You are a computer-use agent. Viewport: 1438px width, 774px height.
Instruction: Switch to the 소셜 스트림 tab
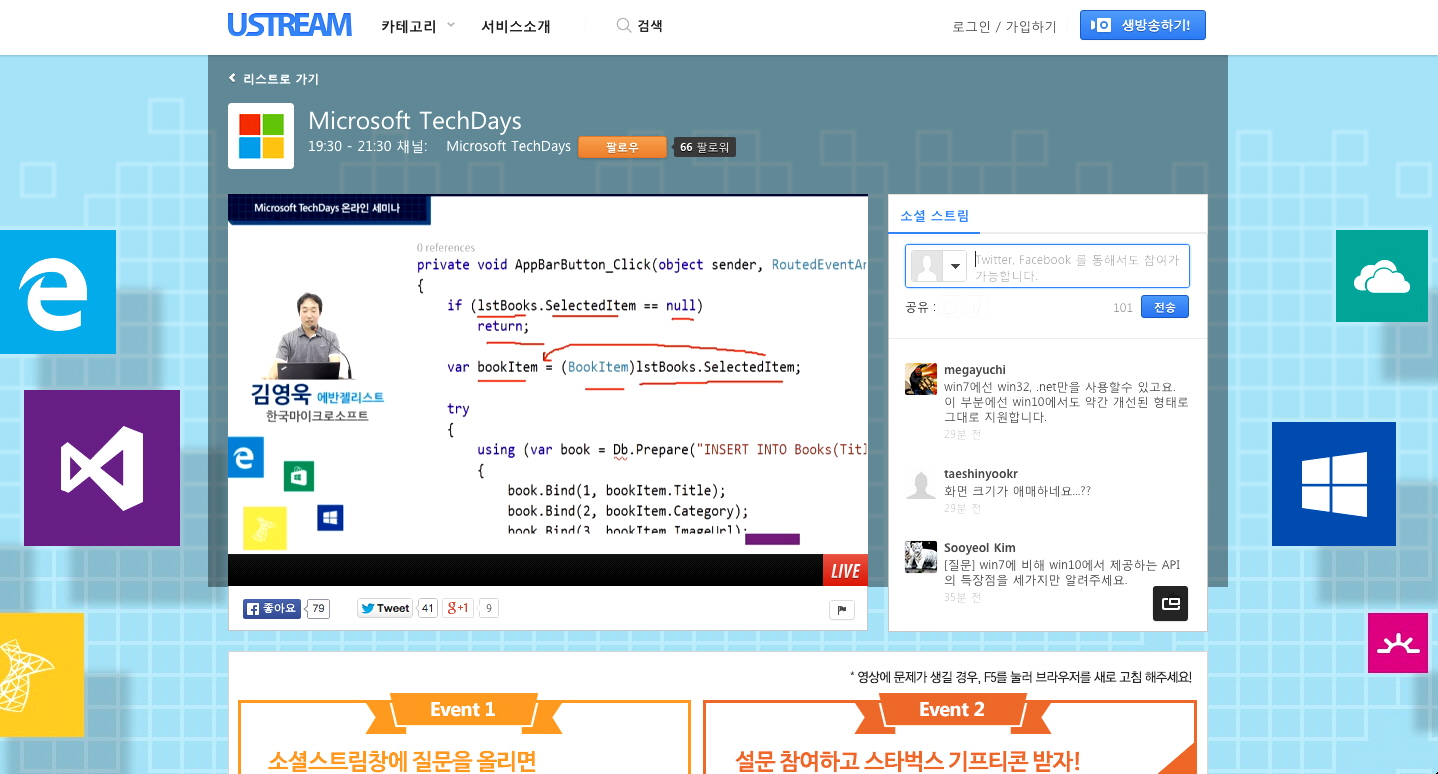pos(933,218)
